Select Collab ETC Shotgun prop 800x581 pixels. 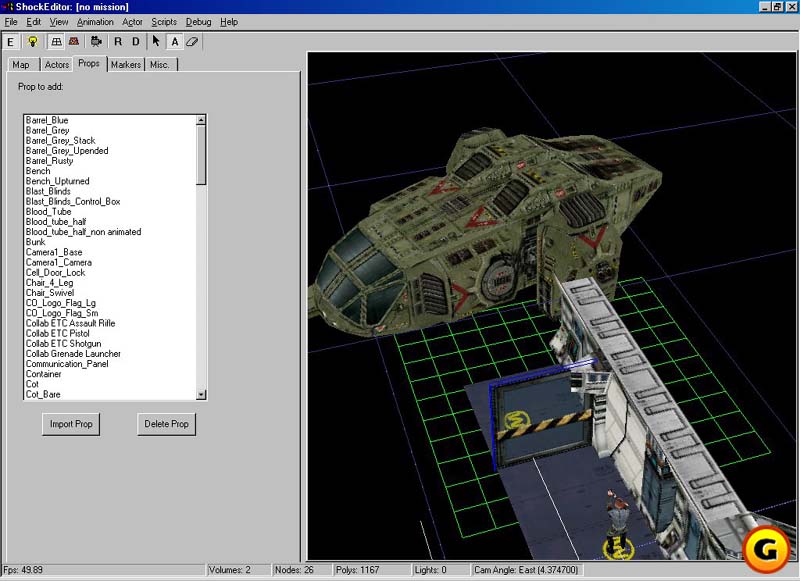[64, 344]
